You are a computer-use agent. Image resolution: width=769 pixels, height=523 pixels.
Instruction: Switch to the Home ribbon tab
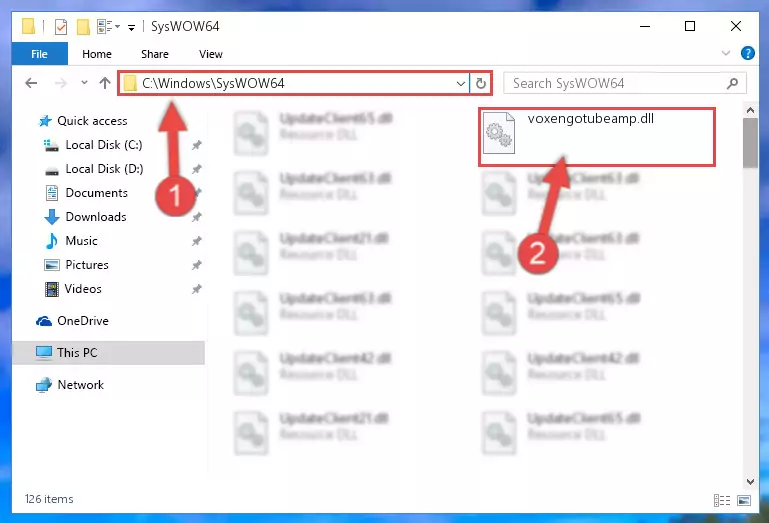[x=97, y=54]
